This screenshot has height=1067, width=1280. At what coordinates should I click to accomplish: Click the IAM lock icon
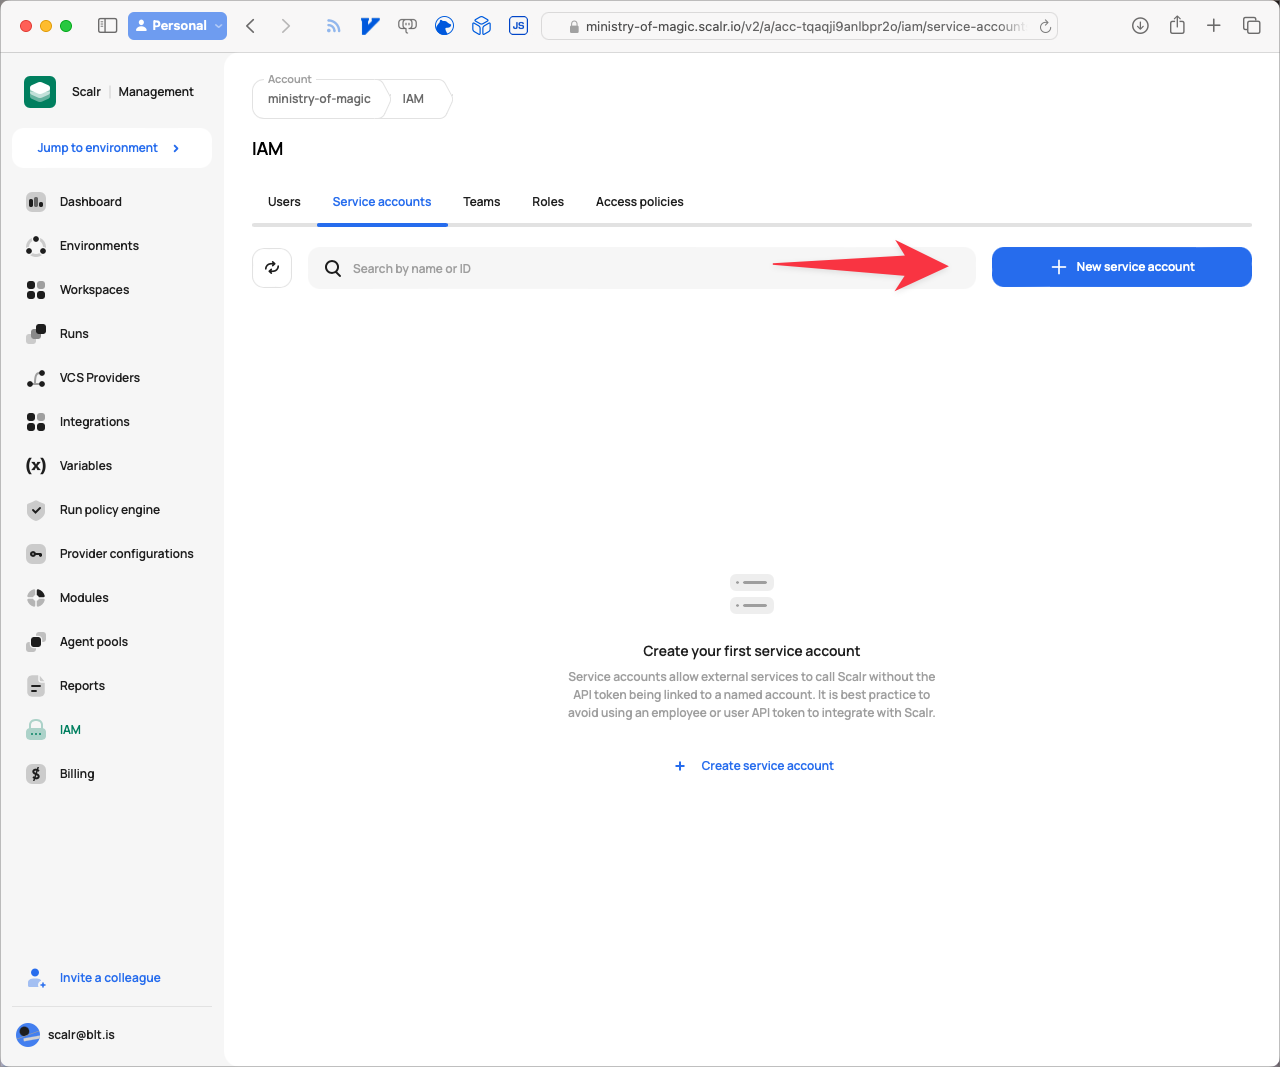[x=36, y=730]
